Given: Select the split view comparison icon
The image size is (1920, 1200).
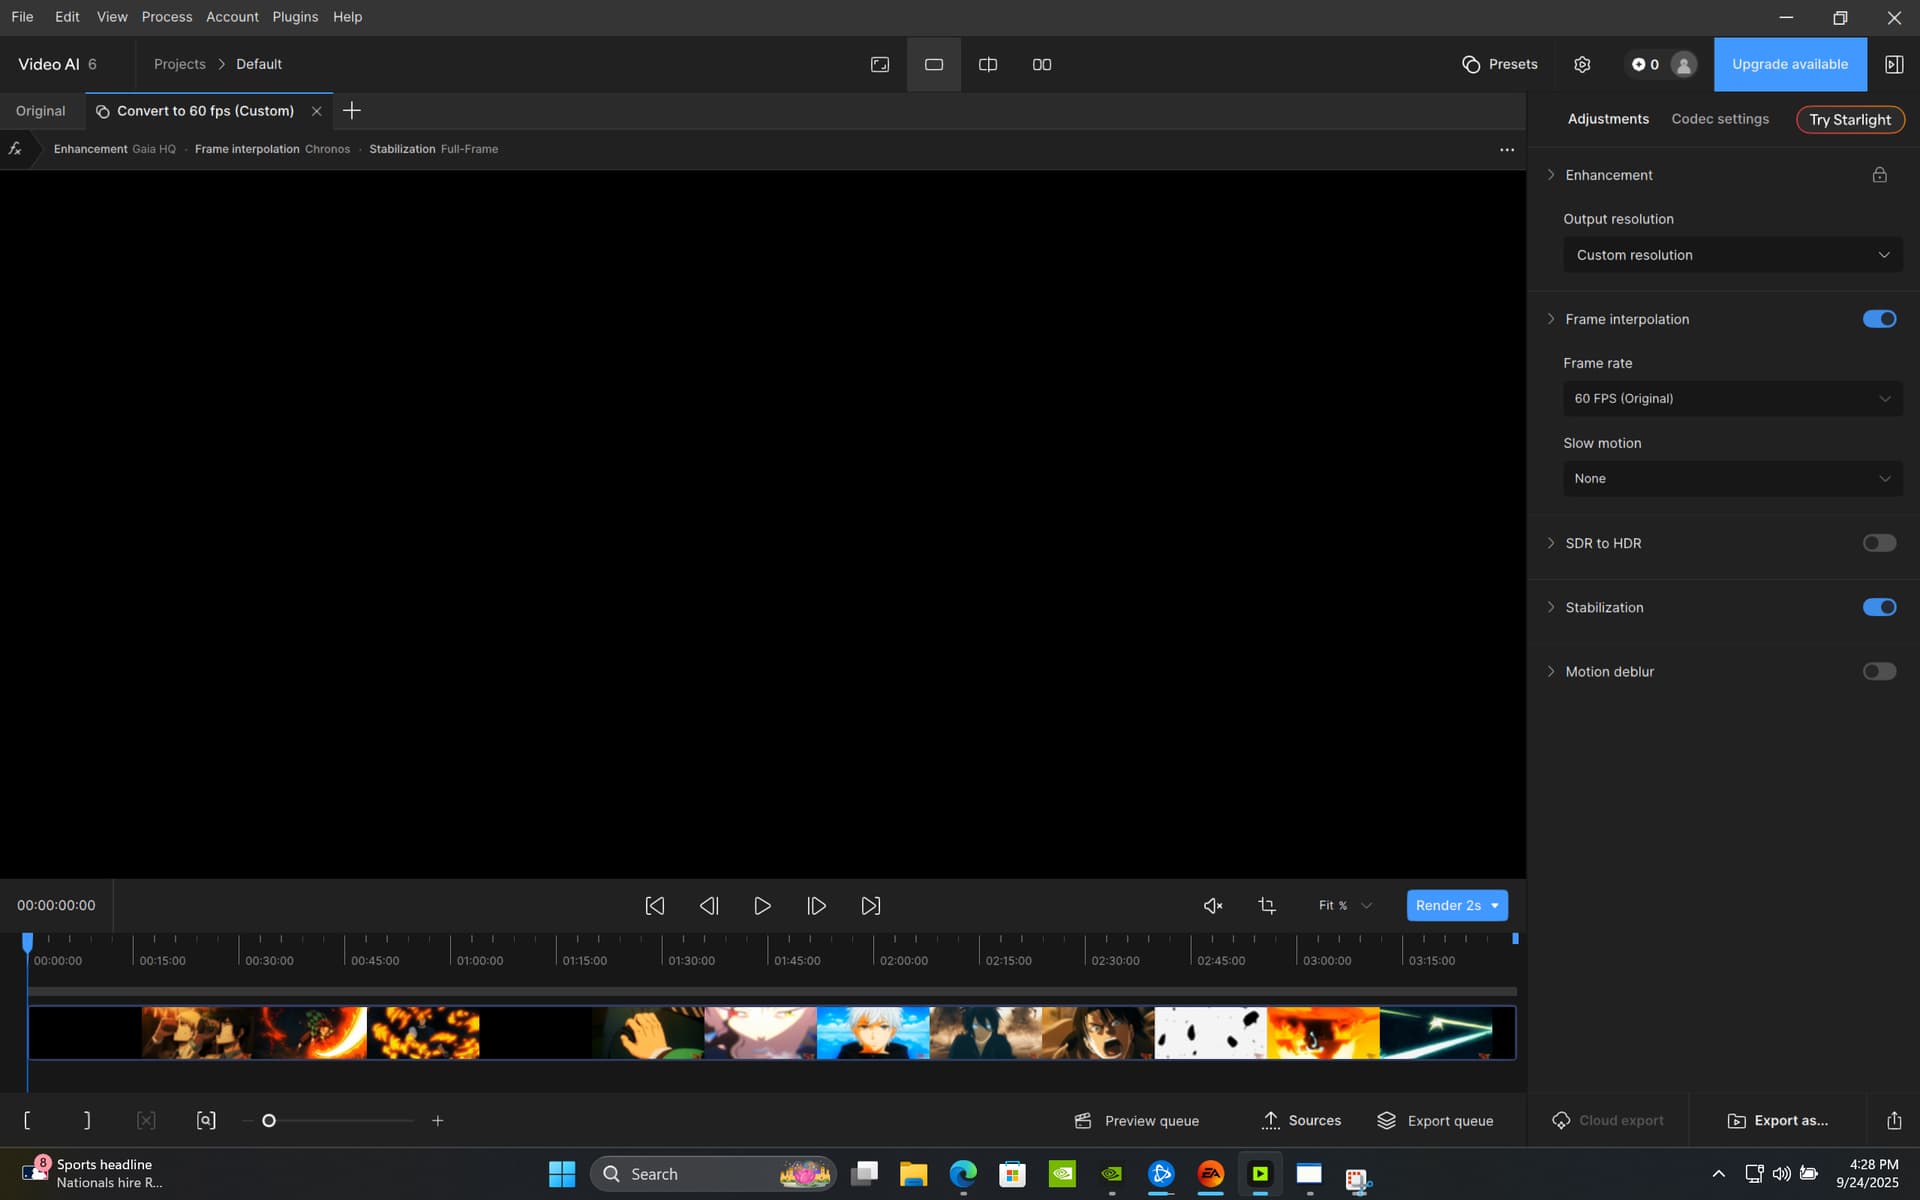Looking at the screenshot, I should coord(987,64).
